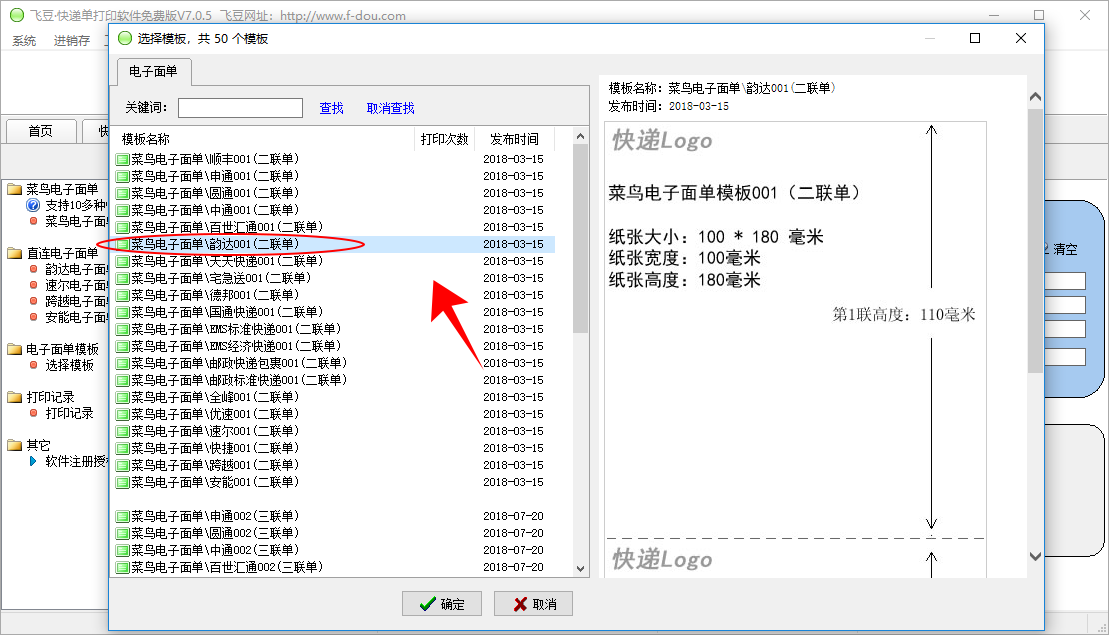Click the icon beside 德邦001(二联单) template
Image resolution: width=1109 pixels, height=635 pixels.
(x=122, y=296)
